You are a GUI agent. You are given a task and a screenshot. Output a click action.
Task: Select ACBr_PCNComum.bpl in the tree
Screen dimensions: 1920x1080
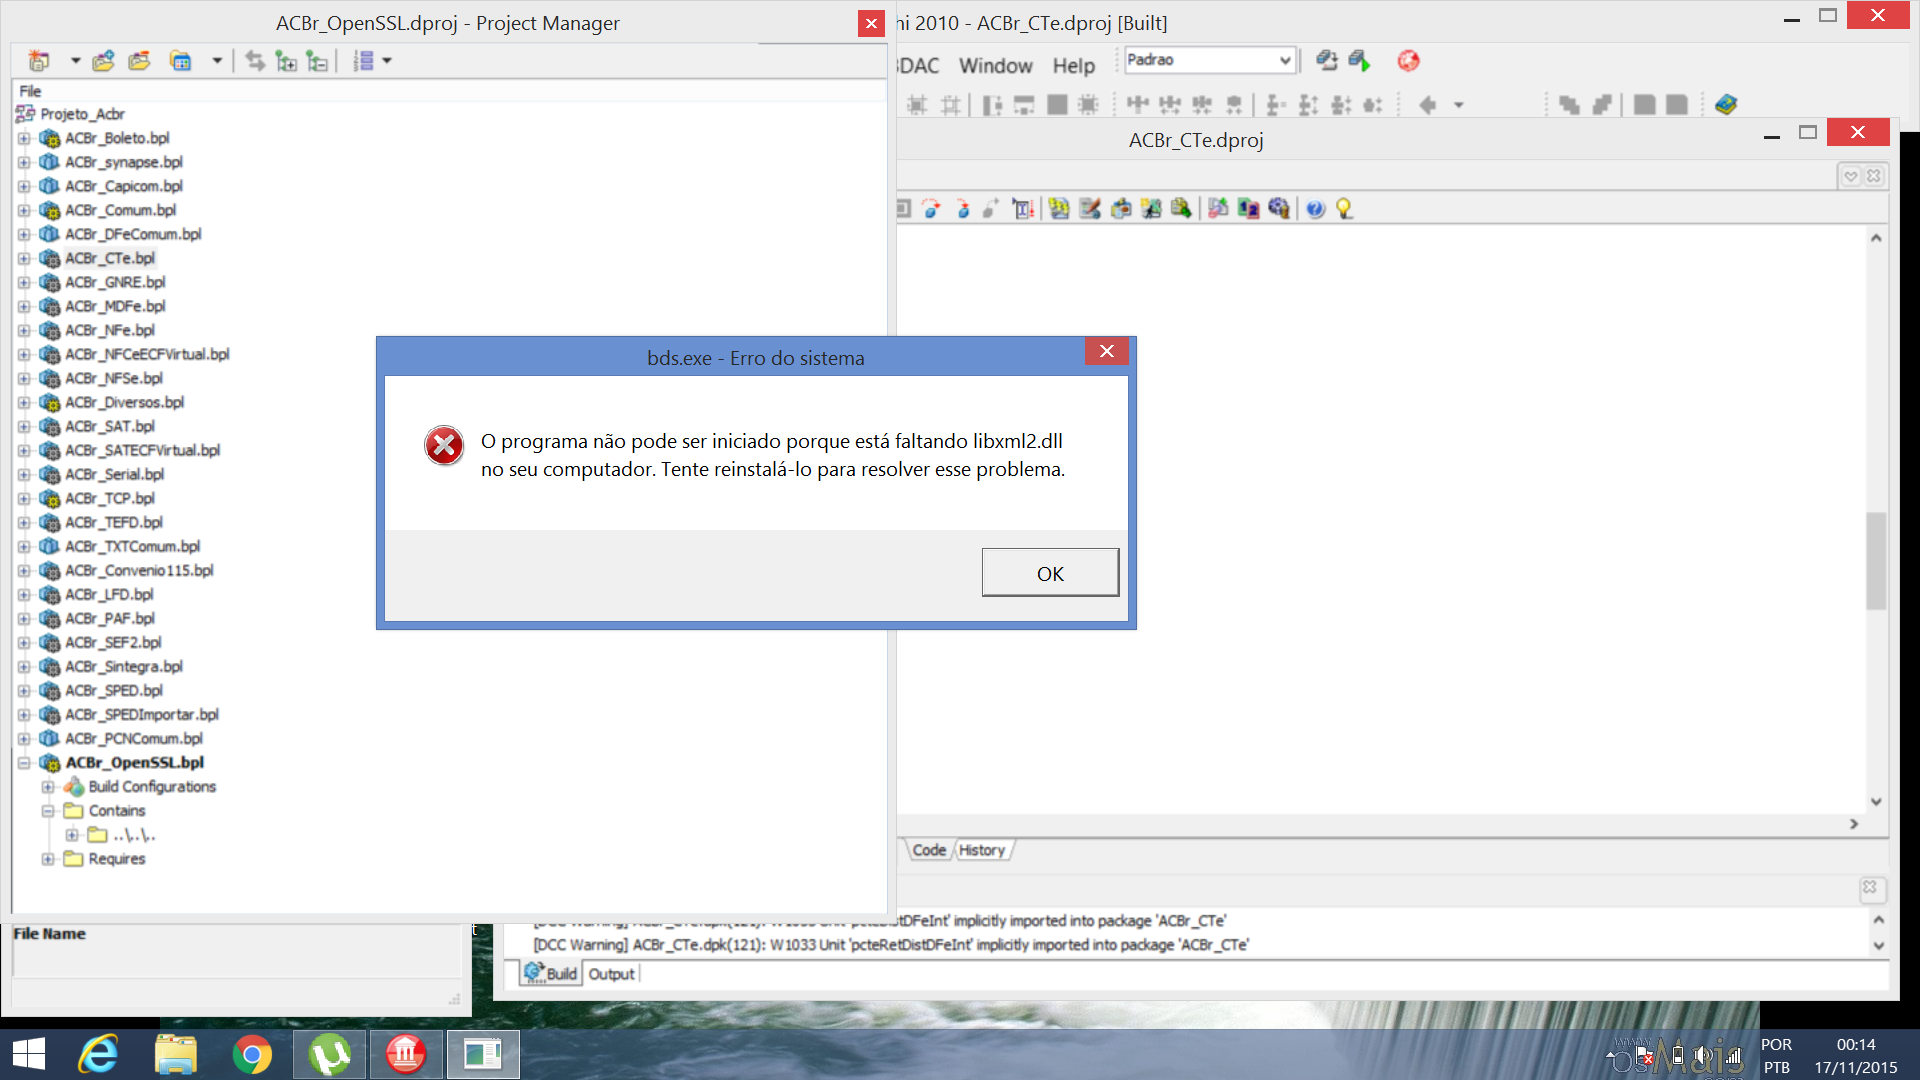[134, 738]
